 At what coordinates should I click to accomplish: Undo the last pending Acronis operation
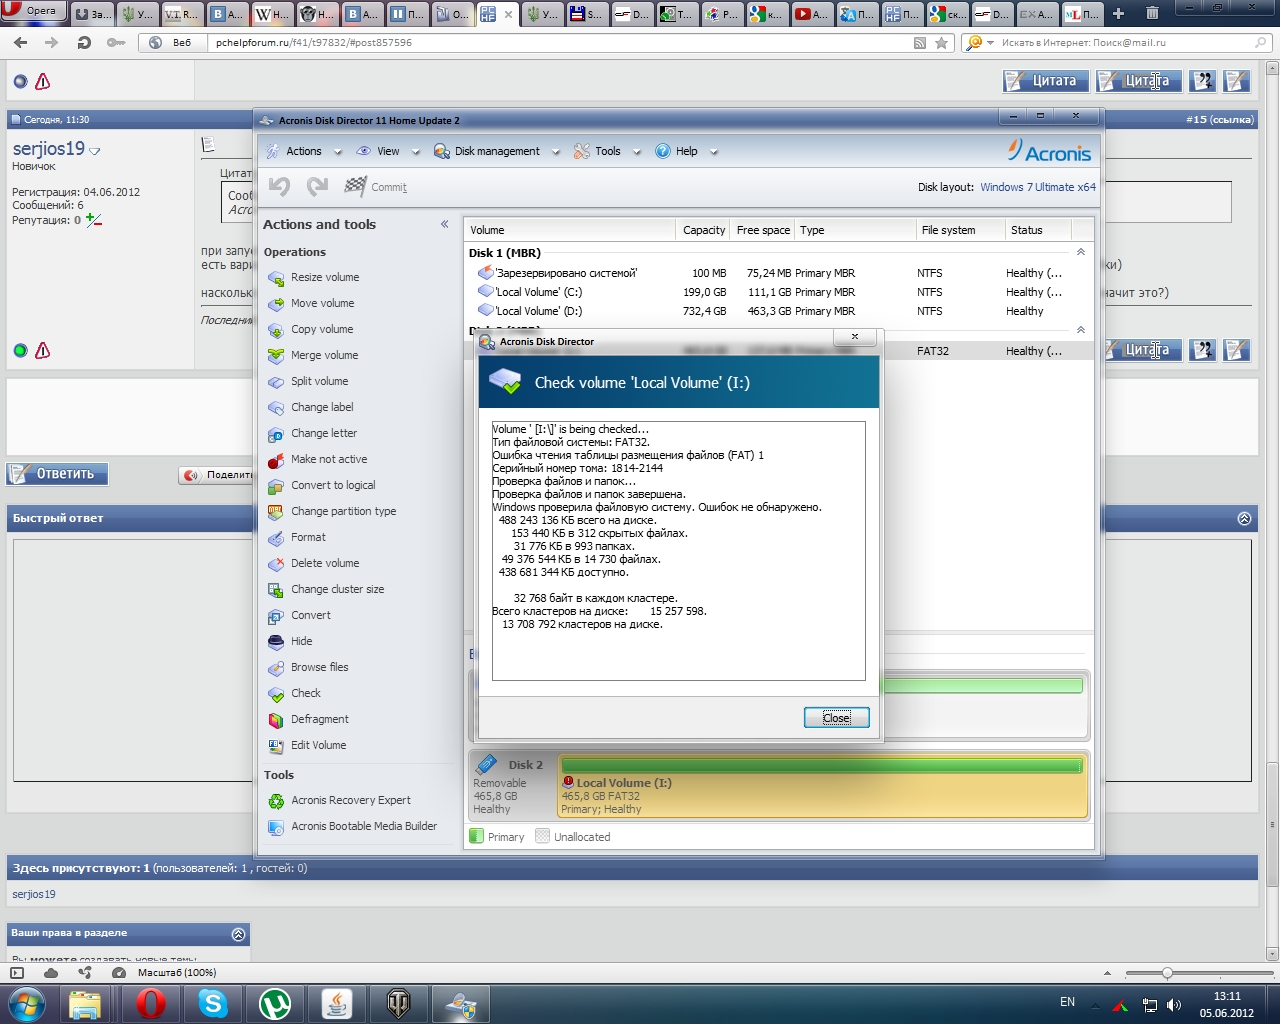pos(280,187)
